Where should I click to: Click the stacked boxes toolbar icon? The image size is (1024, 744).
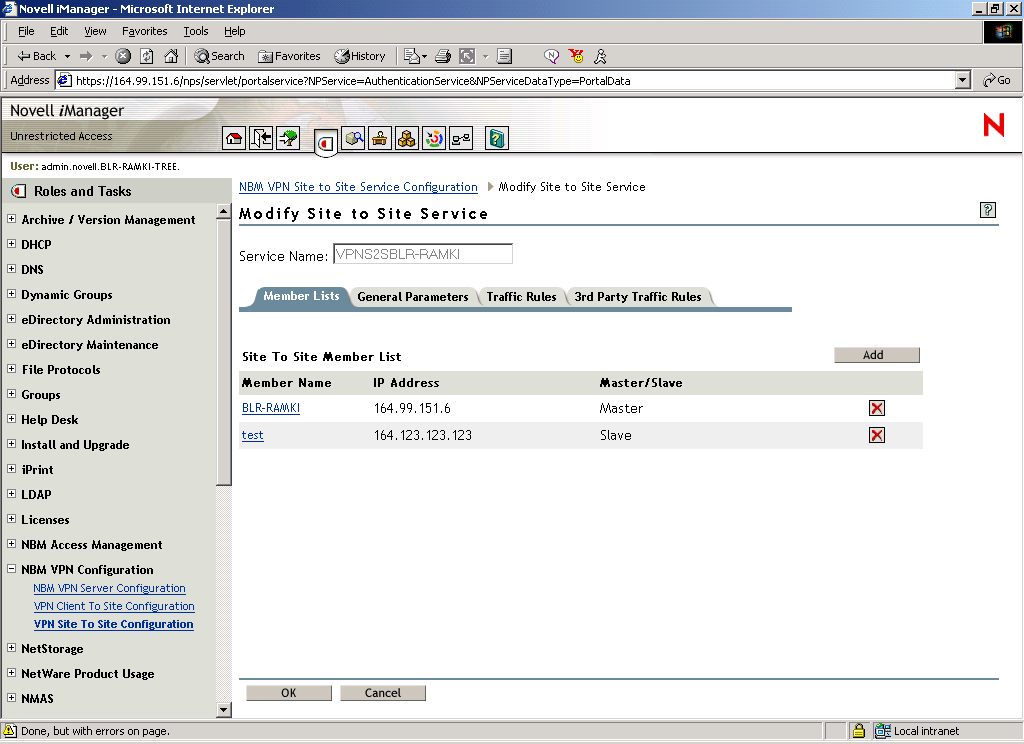407,138
